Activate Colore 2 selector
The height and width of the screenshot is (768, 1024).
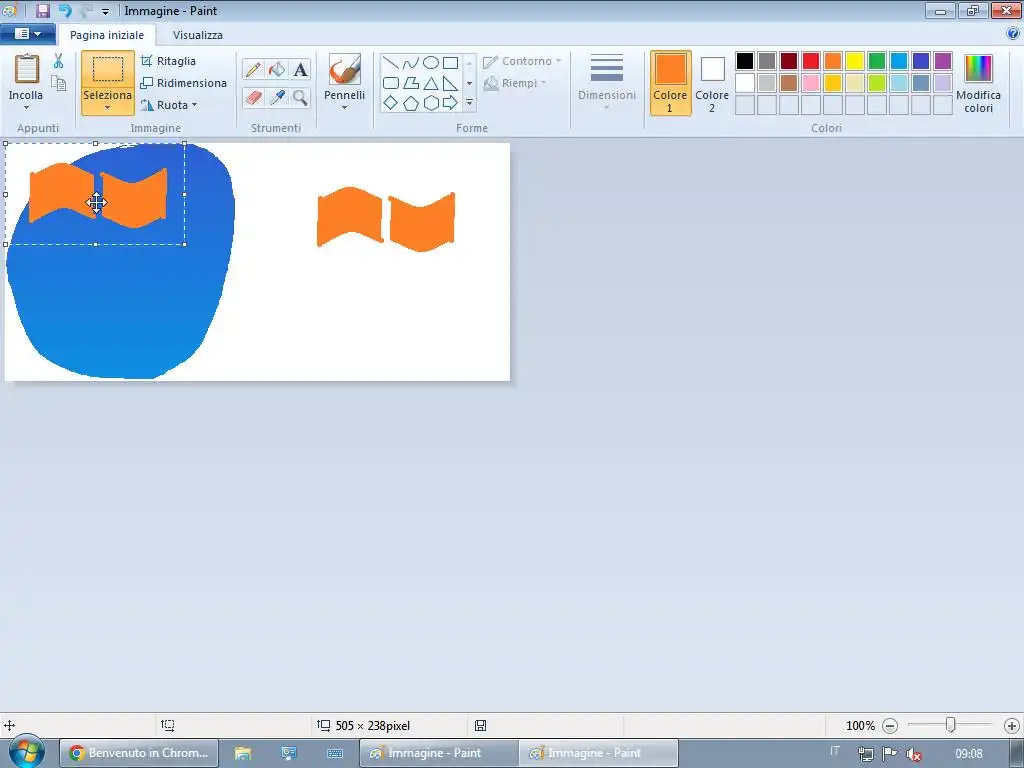click(712, 83)
